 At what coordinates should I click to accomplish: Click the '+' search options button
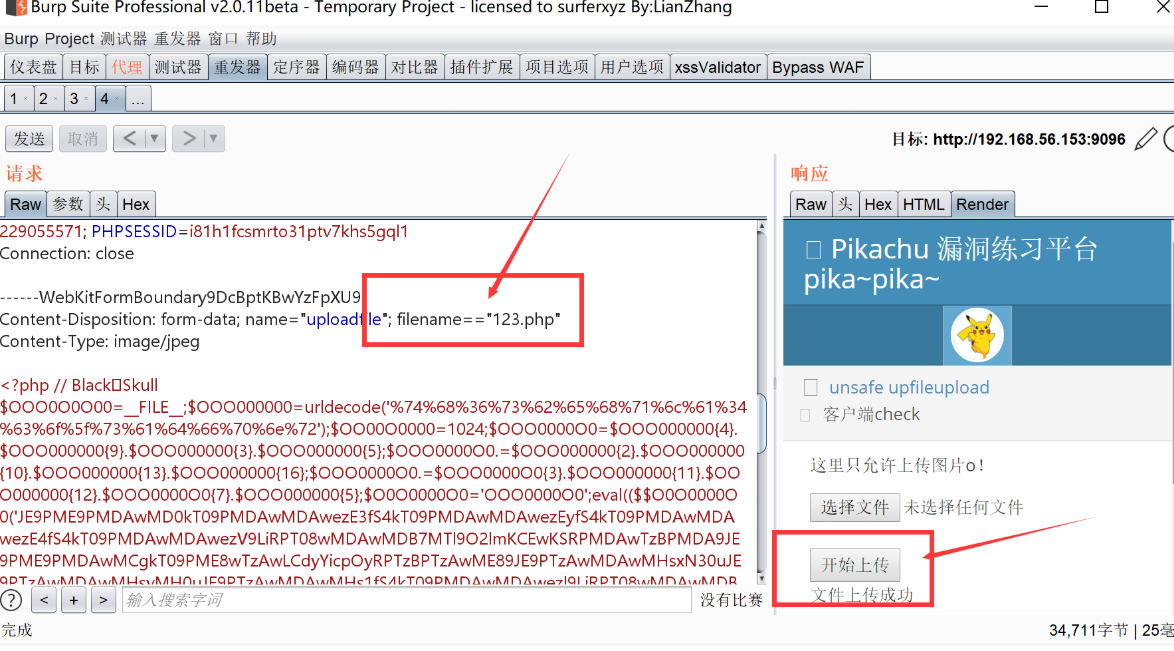pos(73,600)
